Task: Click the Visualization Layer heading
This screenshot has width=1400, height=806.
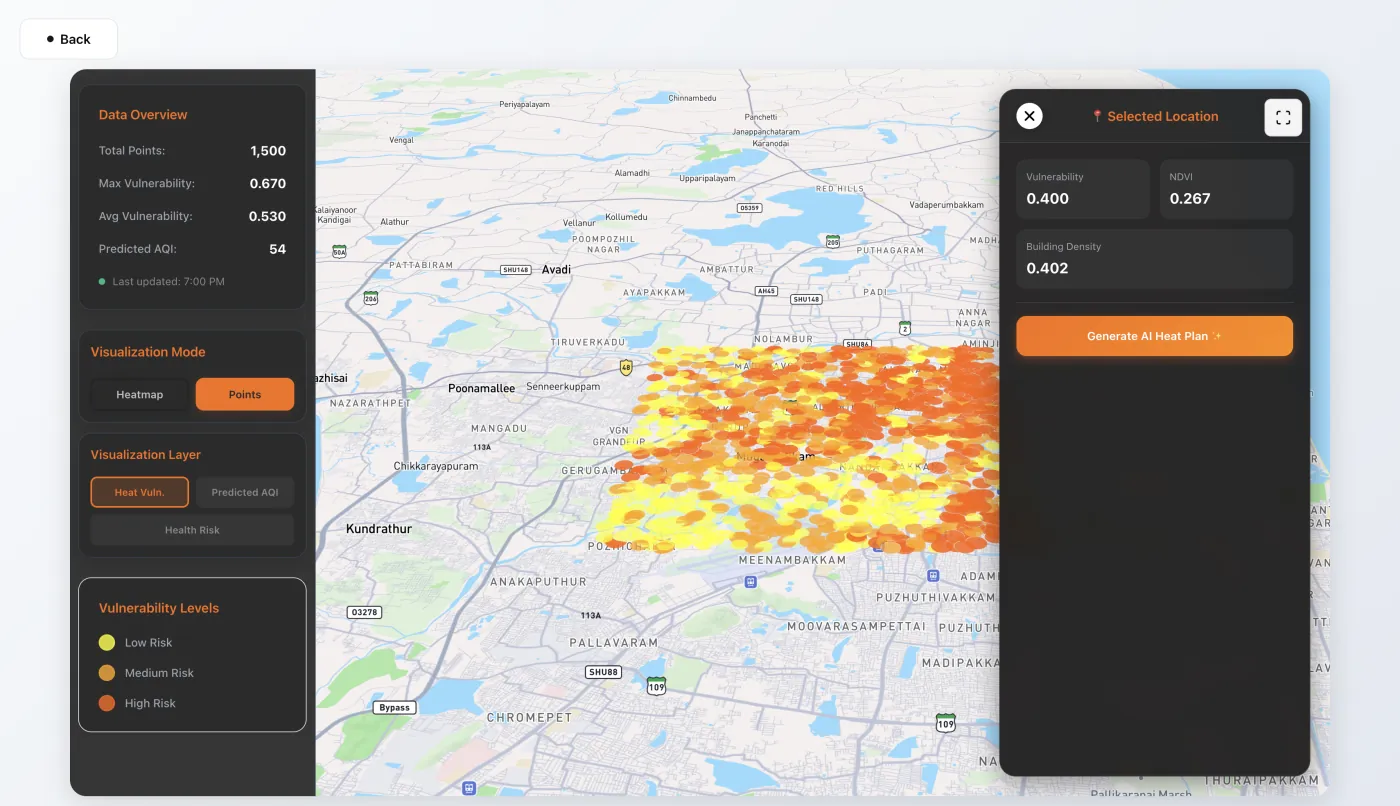Action: coord(146,455)
